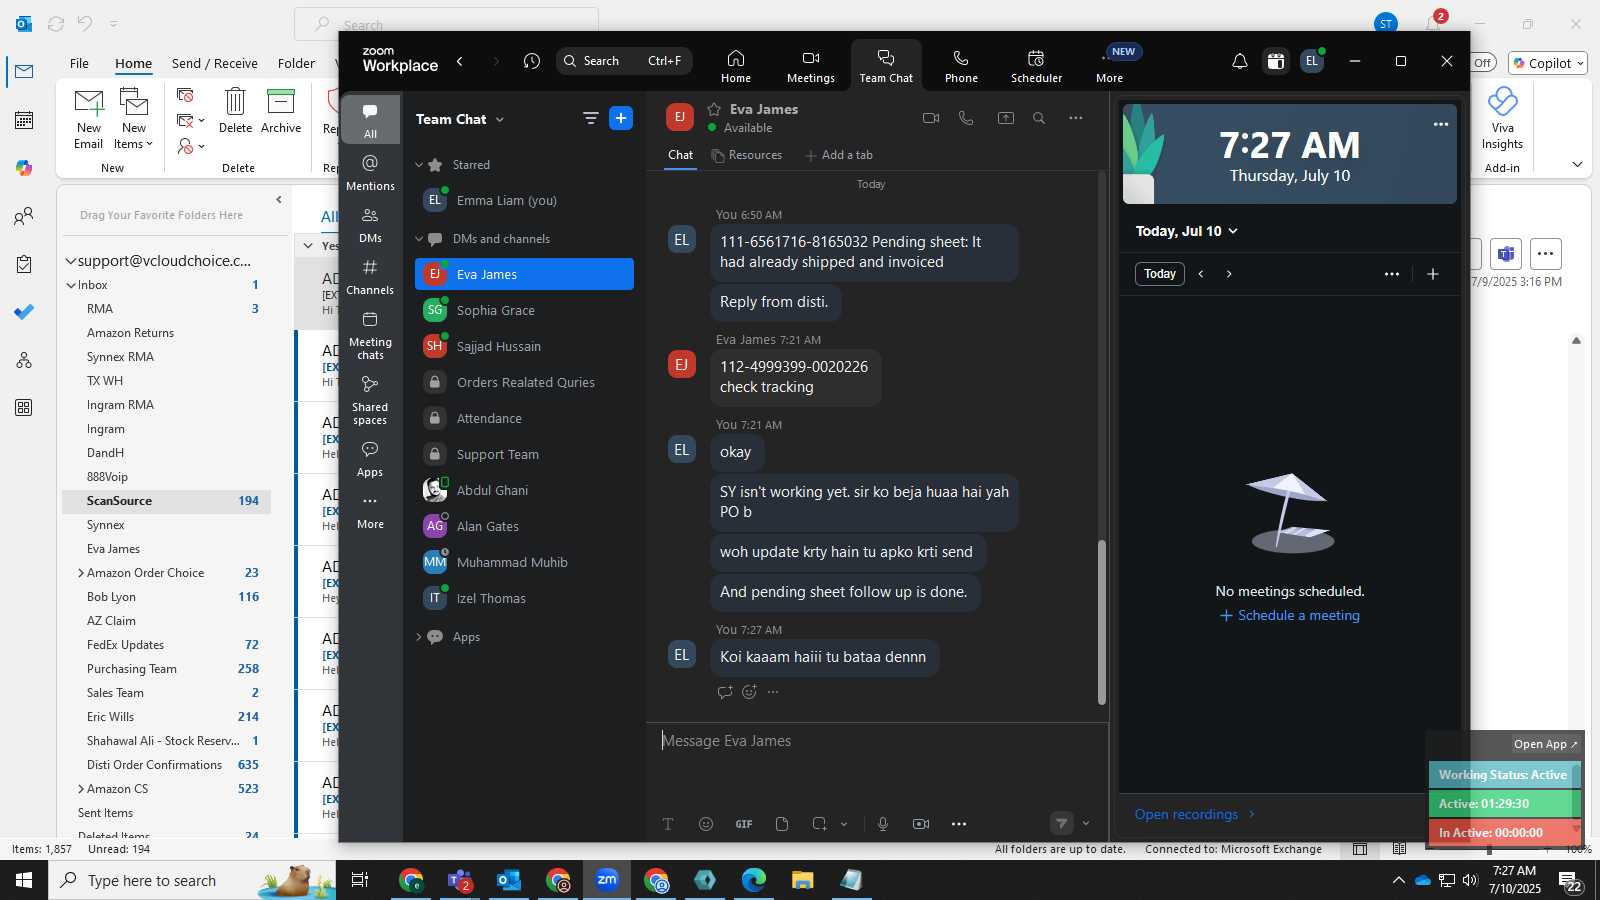Click text formatting icon in composer

[668, 824]
